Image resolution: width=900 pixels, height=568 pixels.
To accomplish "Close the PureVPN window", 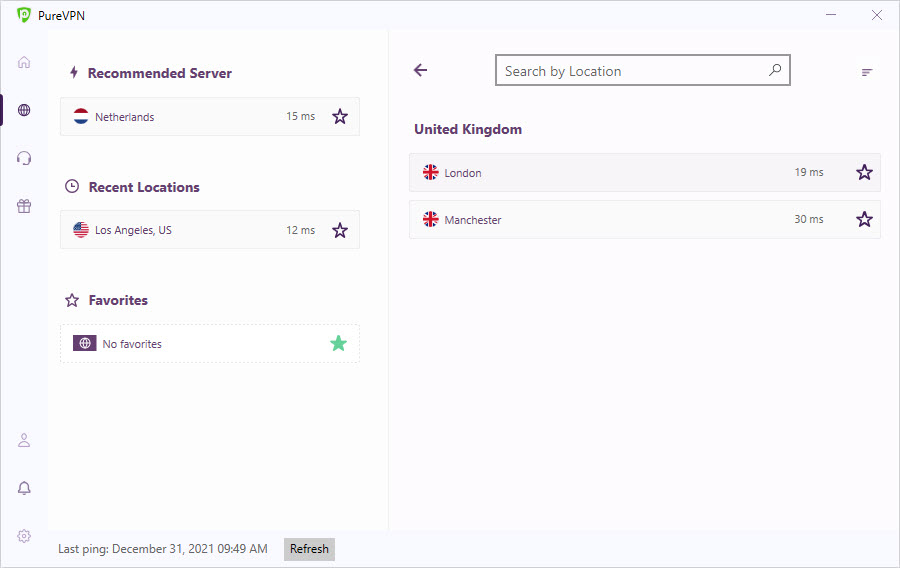I will [877, 15].
